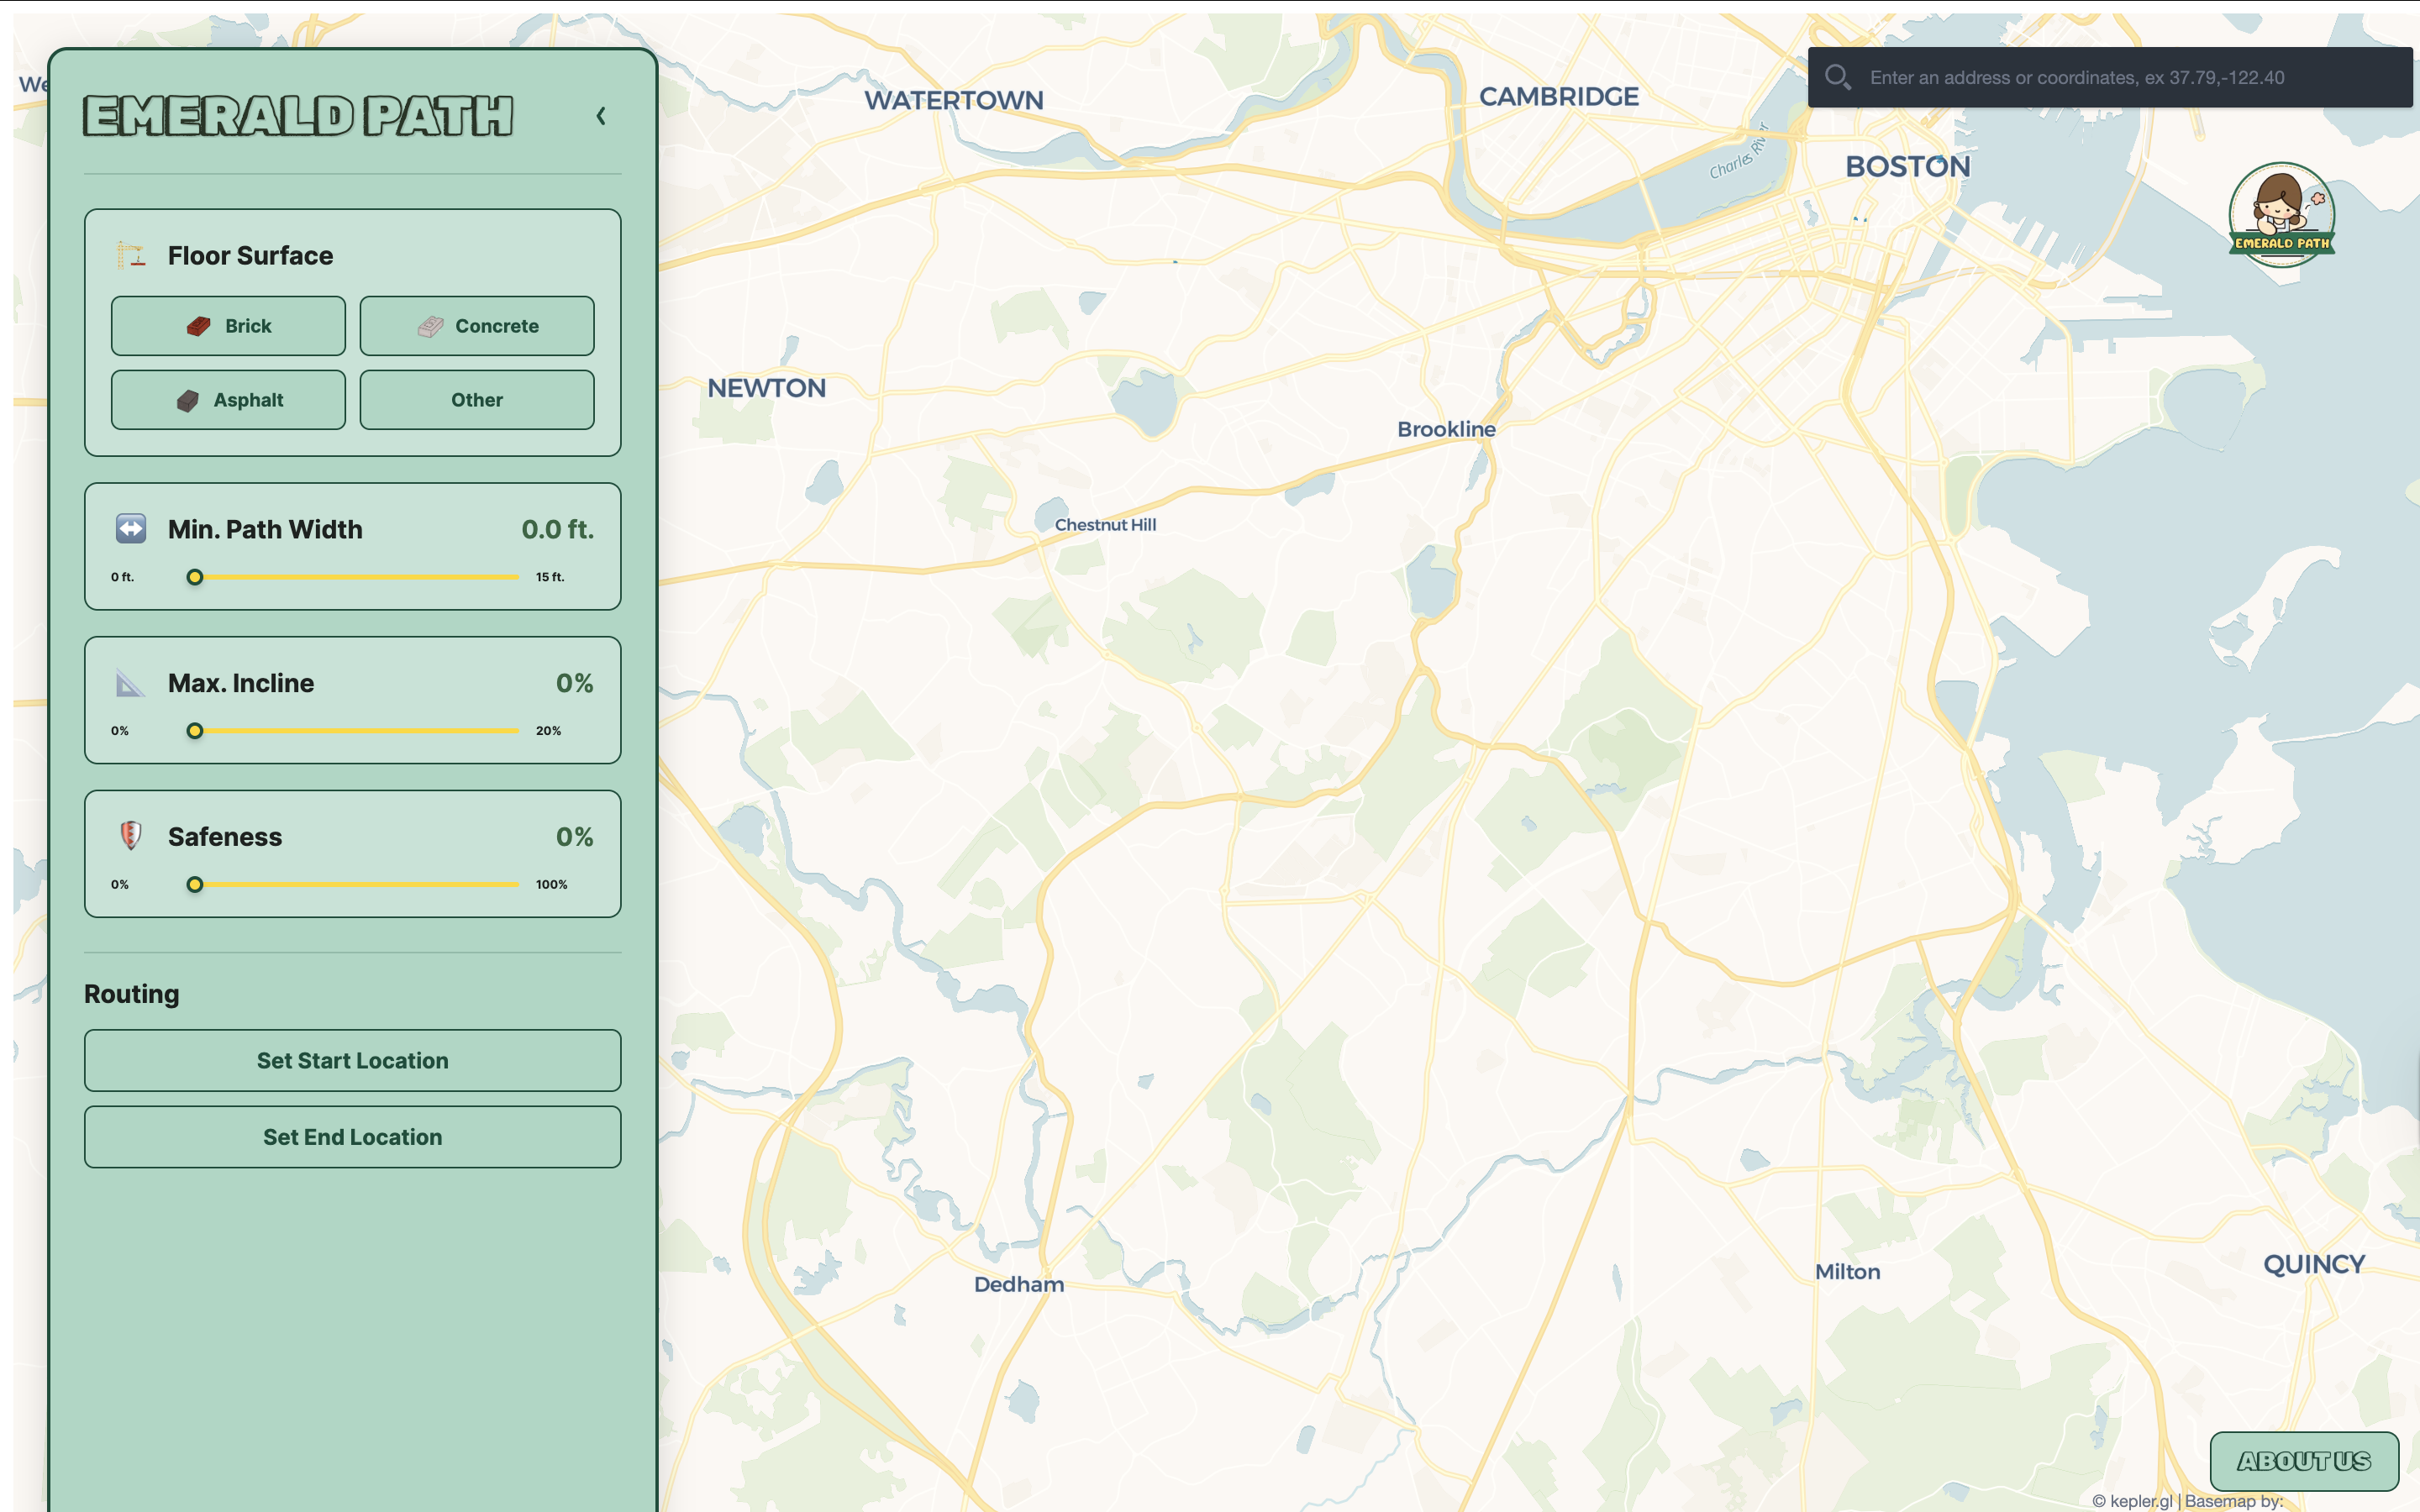Click the address search input field
This screenshot has height=1512, width=2420.
click(x=2130, y=77)
